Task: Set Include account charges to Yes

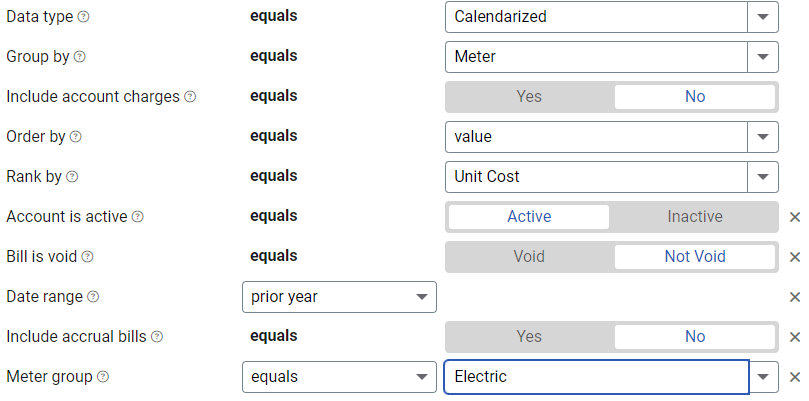Action: pos(529,97)
